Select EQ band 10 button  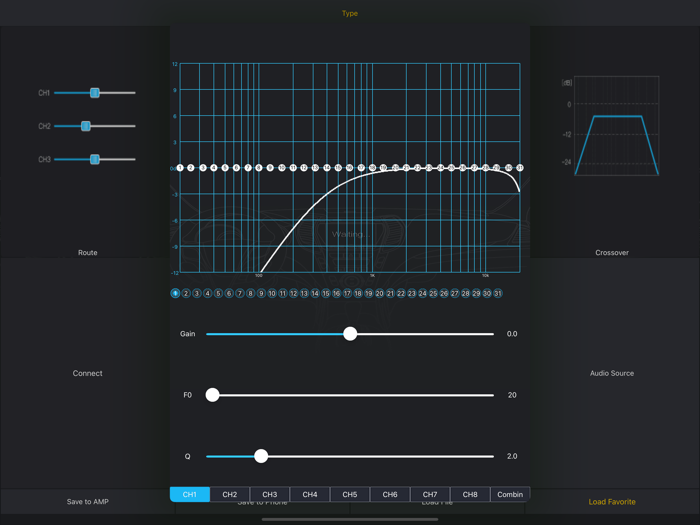point(272,293)
